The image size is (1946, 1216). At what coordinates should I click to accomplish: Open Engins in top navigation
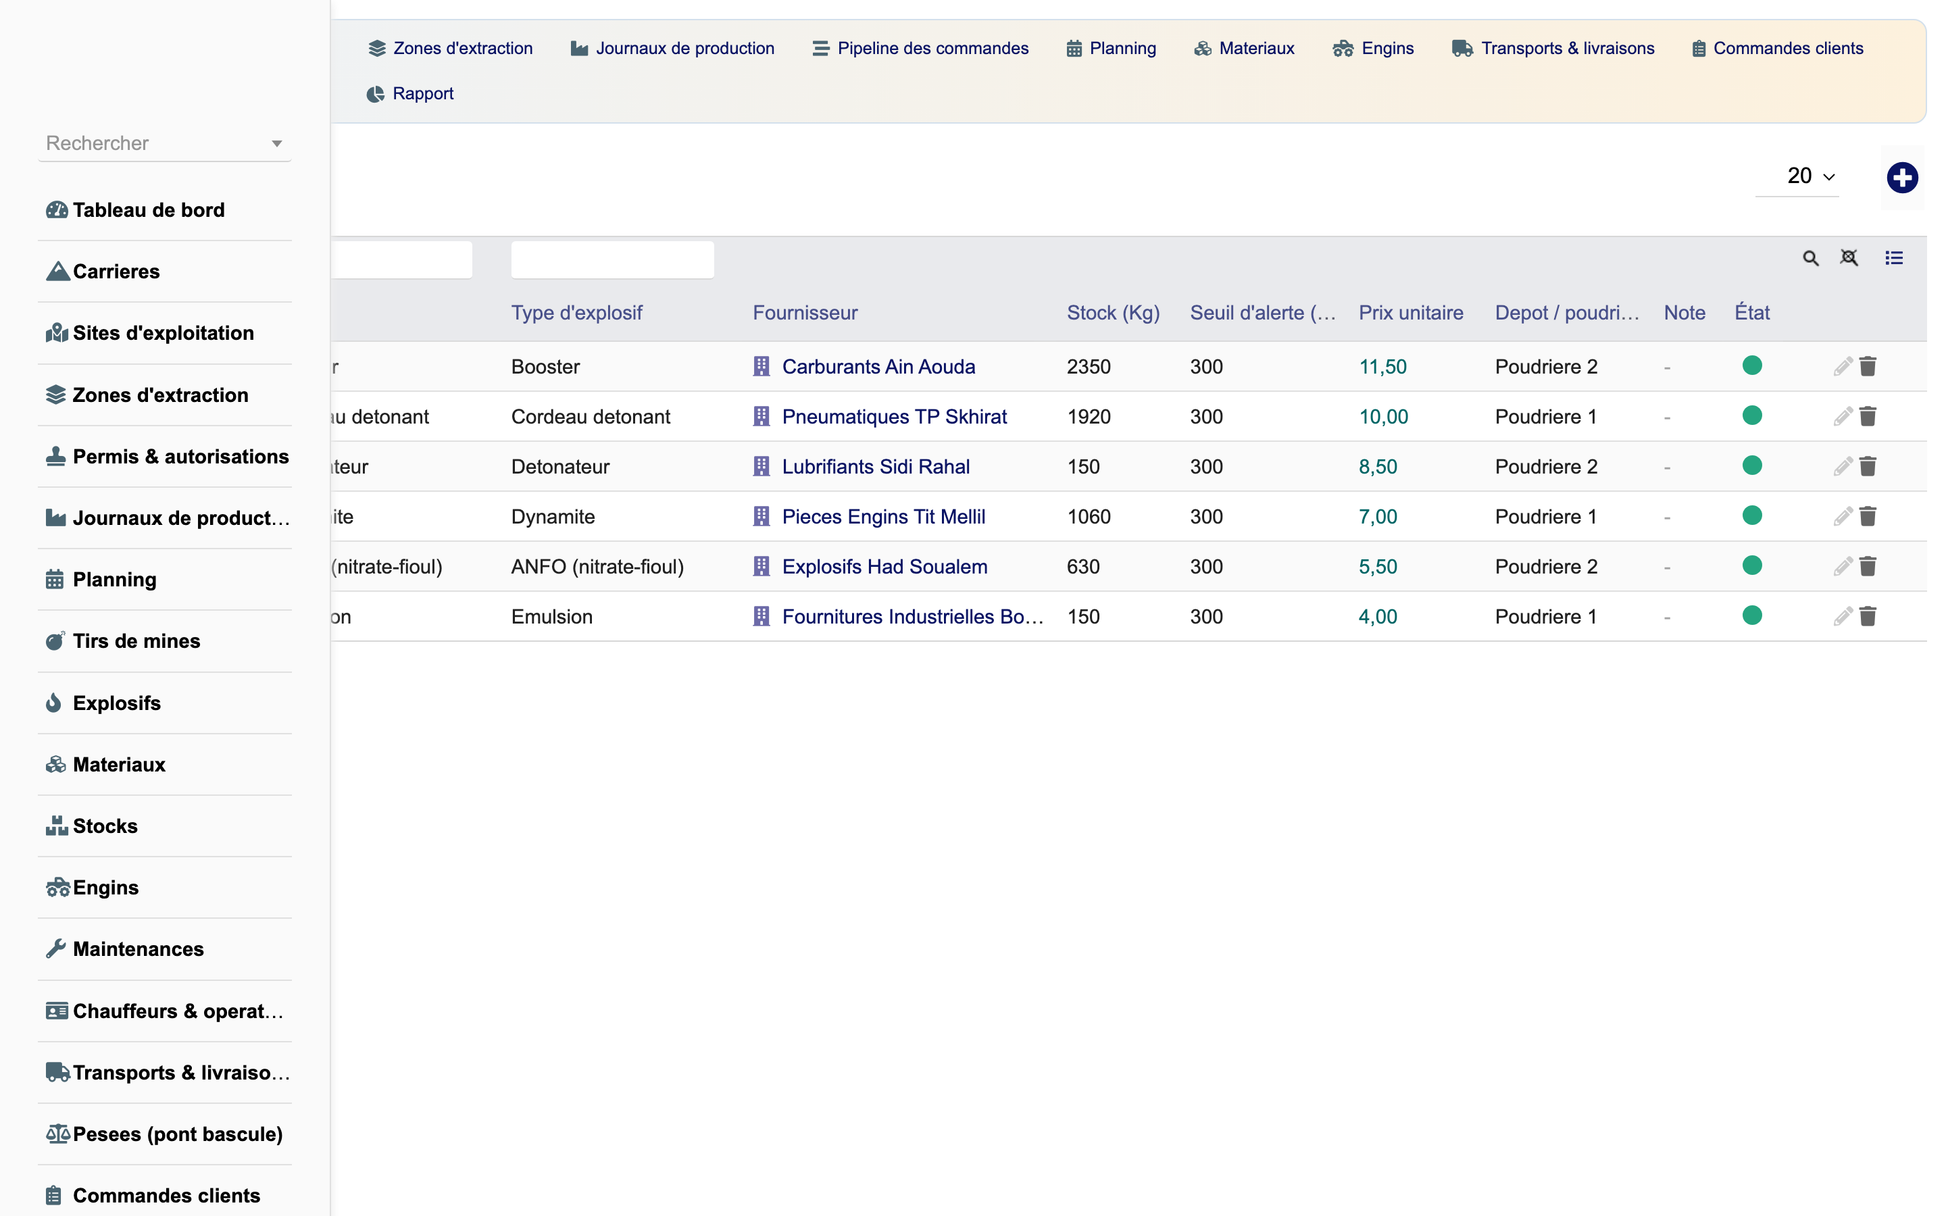1373,48
